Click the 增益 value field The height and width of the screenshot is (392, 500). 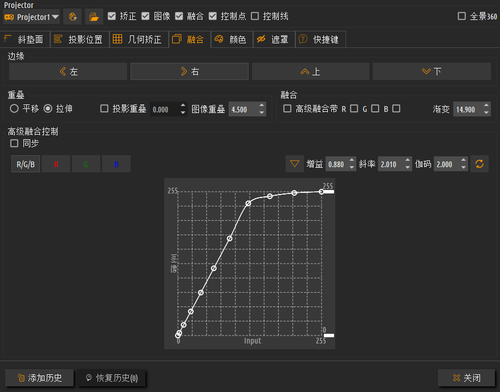[x=337, y=164]
